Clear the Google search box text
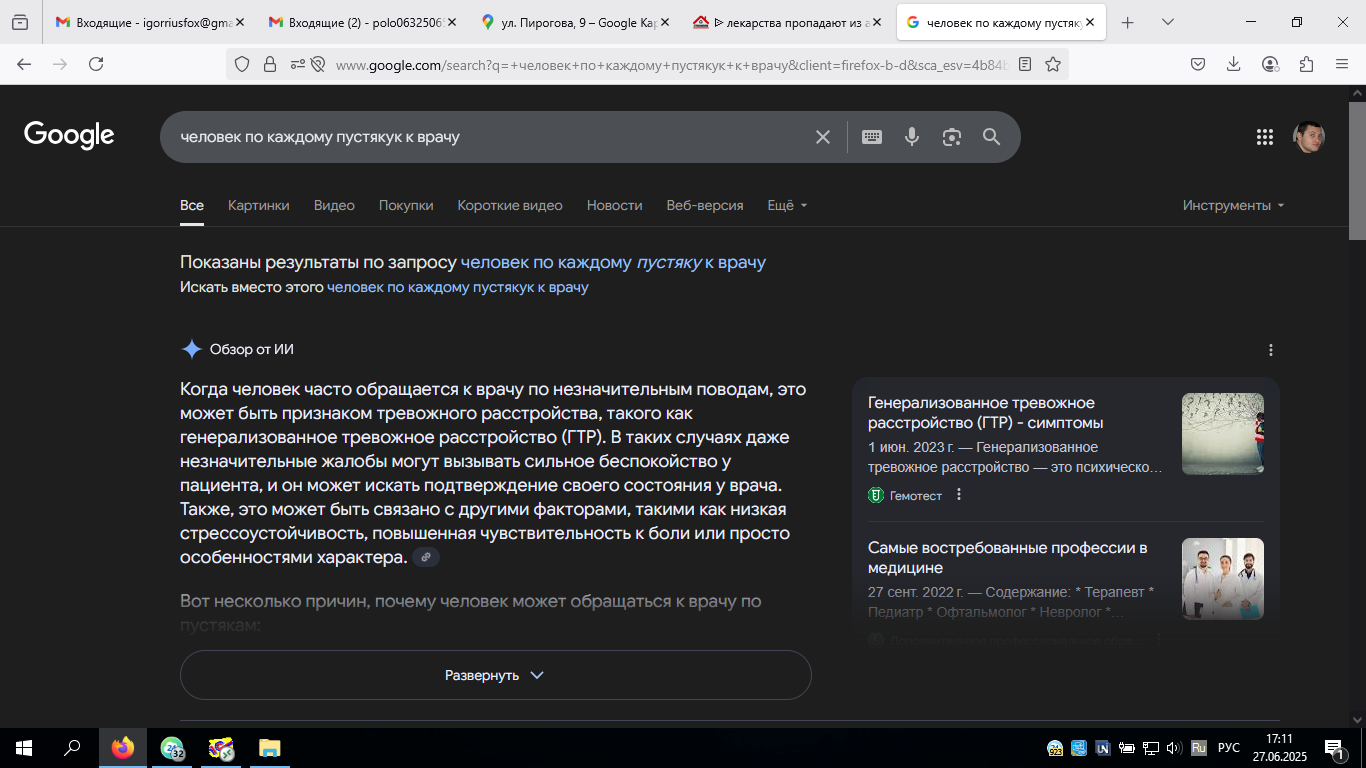This screenshot has width=1366, height=768. click(x=823, y=137)
